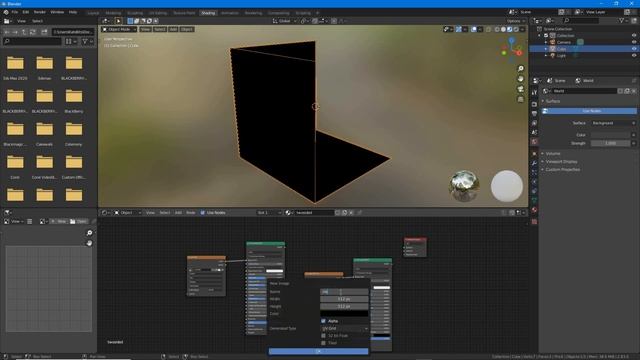The height and width of the screenshot is (360, 640).
Task: Toggle Use Nodes checkbox in node editor
Action: pos(203,213)
